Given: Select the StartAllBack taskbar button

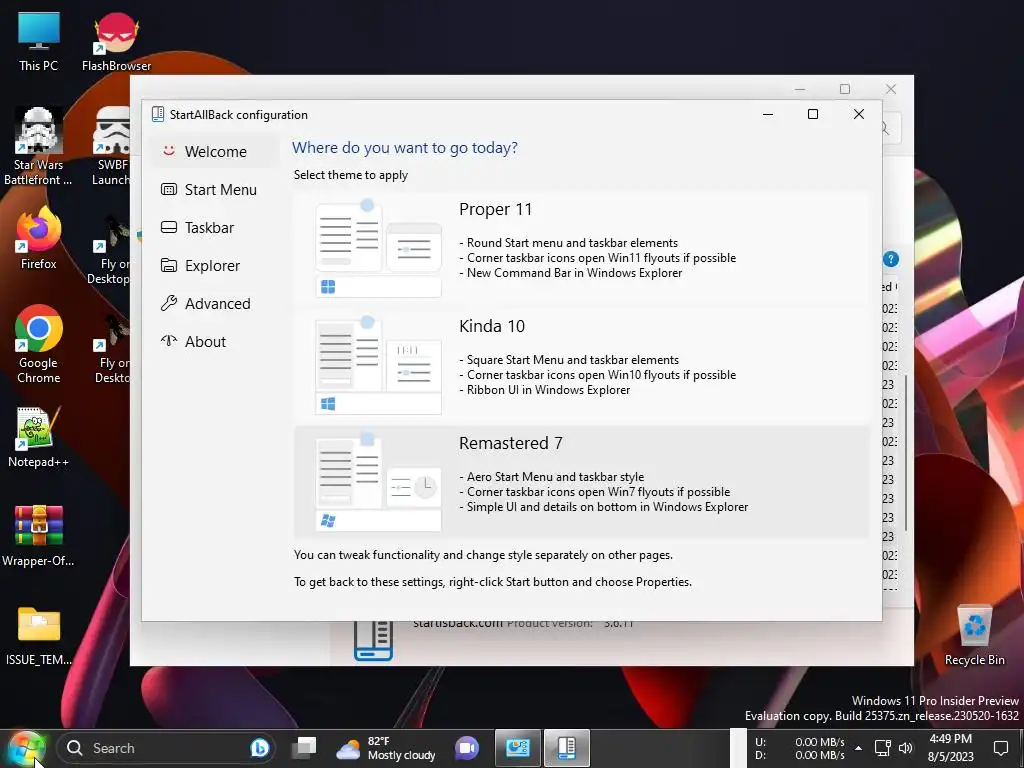Looking at the screenshot, I should point(566,748).
